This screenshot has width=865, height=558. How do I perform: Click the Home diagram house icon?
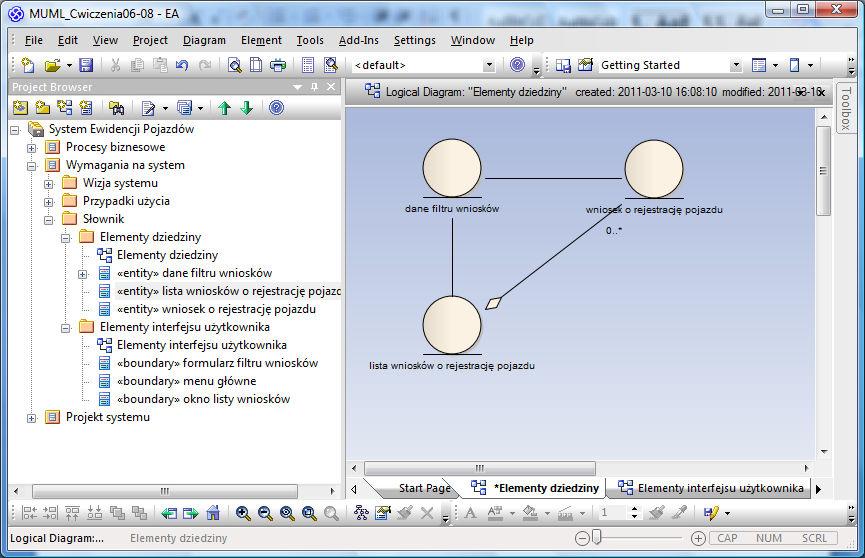pyautogui.click(x=213, y=513)
